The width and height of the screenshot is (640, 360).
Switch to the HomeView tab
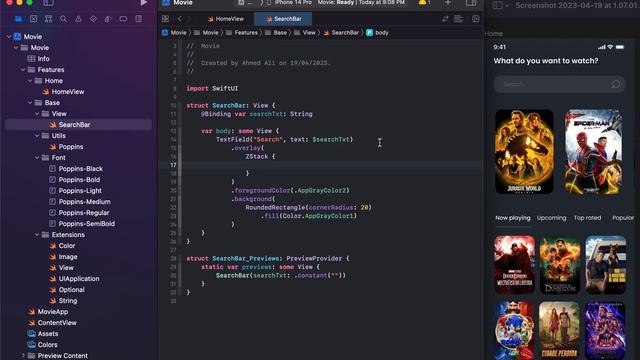(226, 19)
